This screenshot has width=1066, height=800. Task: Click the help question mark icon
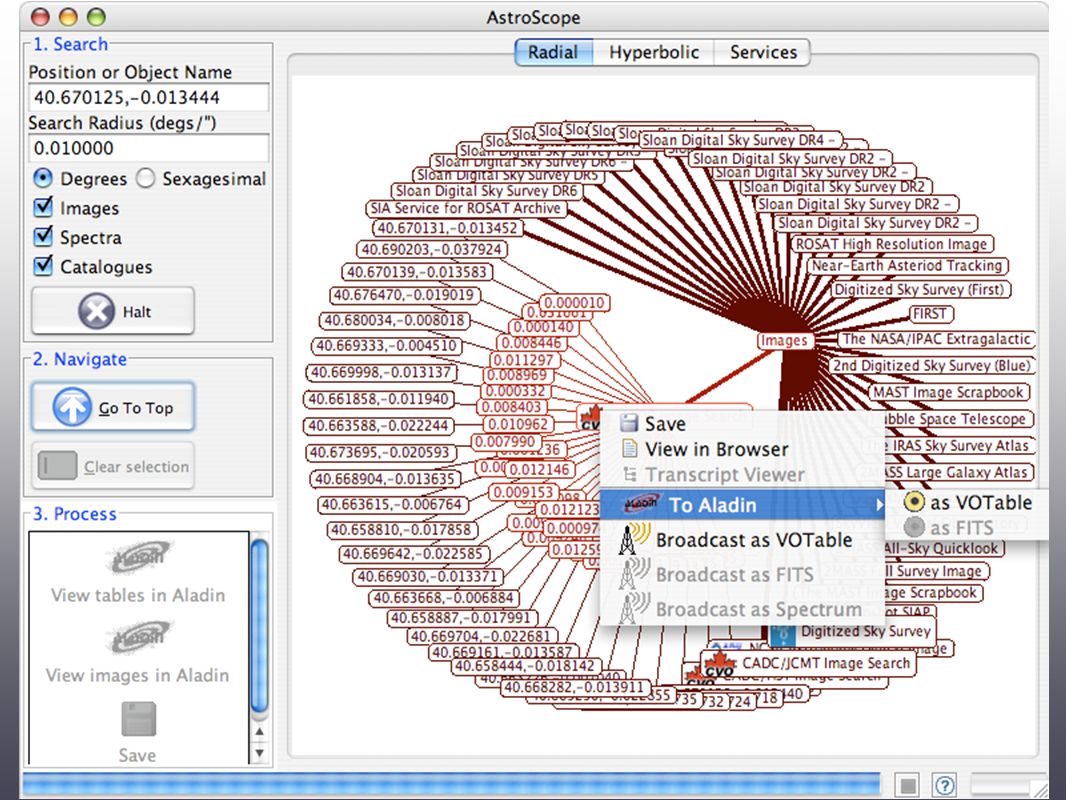pos(944,786)
